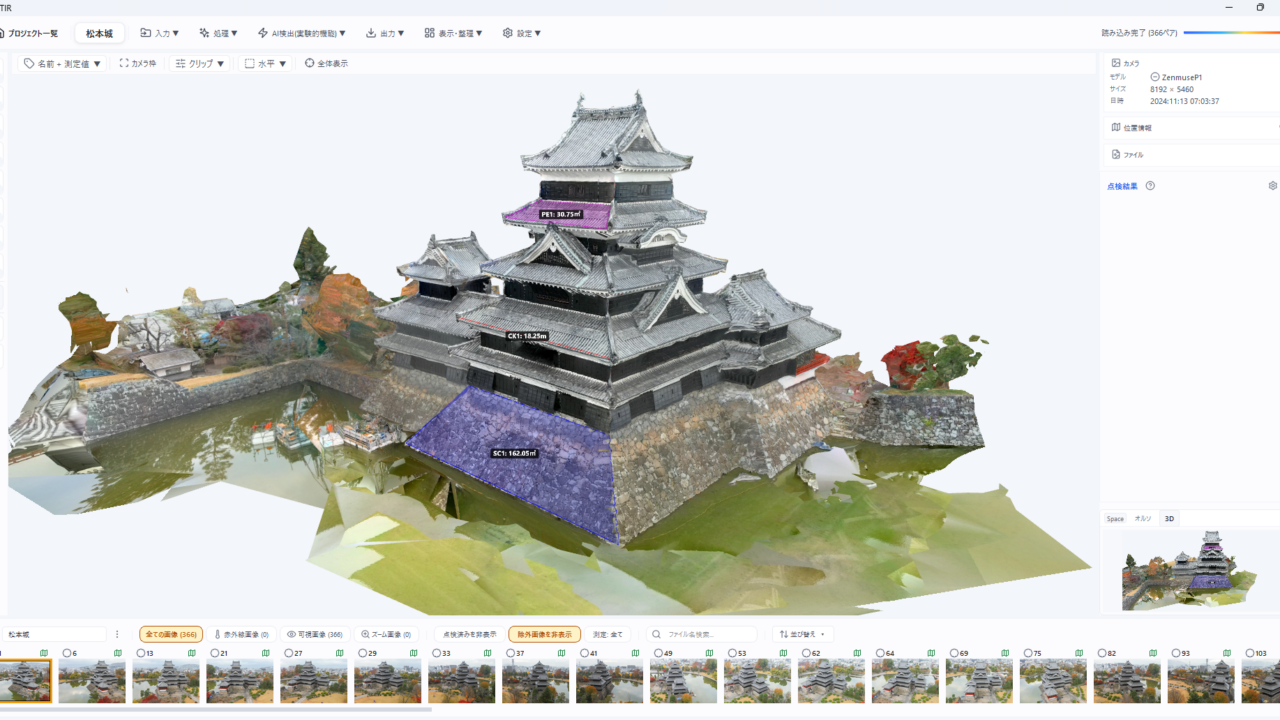Click the map icon on image 37

[x=562, y=653]
